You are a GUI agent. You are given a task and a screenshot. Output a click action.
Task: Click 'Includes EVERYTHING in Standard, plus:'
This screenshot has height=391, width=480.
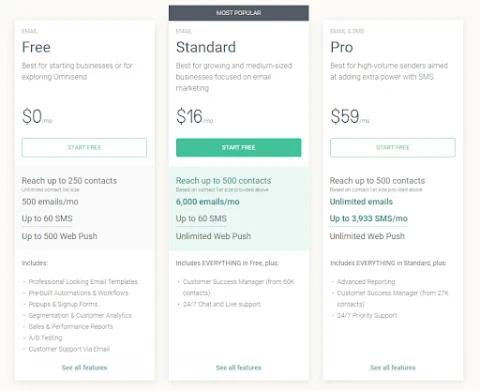(388, 263)
